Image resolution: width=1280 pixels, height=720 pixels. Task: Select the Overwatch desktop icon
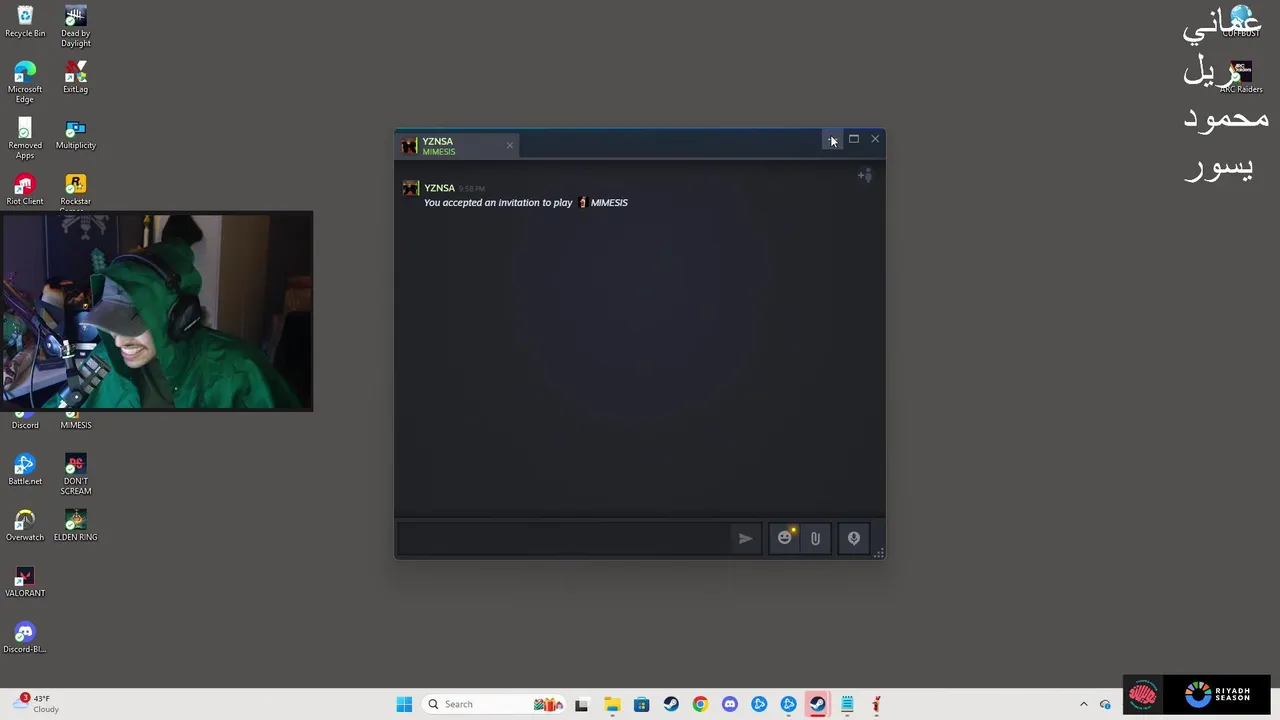[25, 526]
